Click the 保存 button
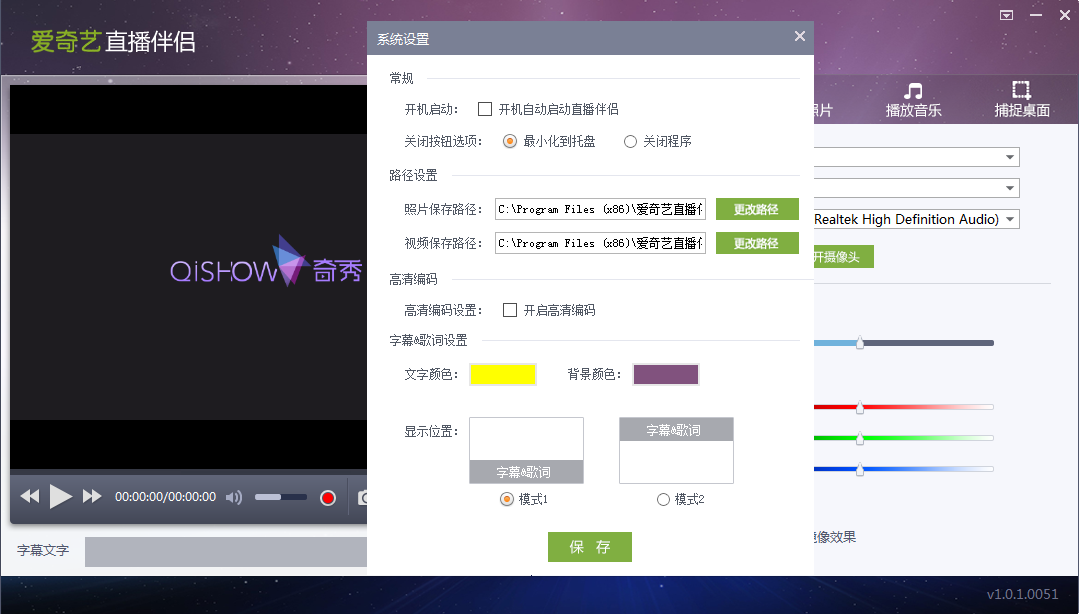 point(590,547)
